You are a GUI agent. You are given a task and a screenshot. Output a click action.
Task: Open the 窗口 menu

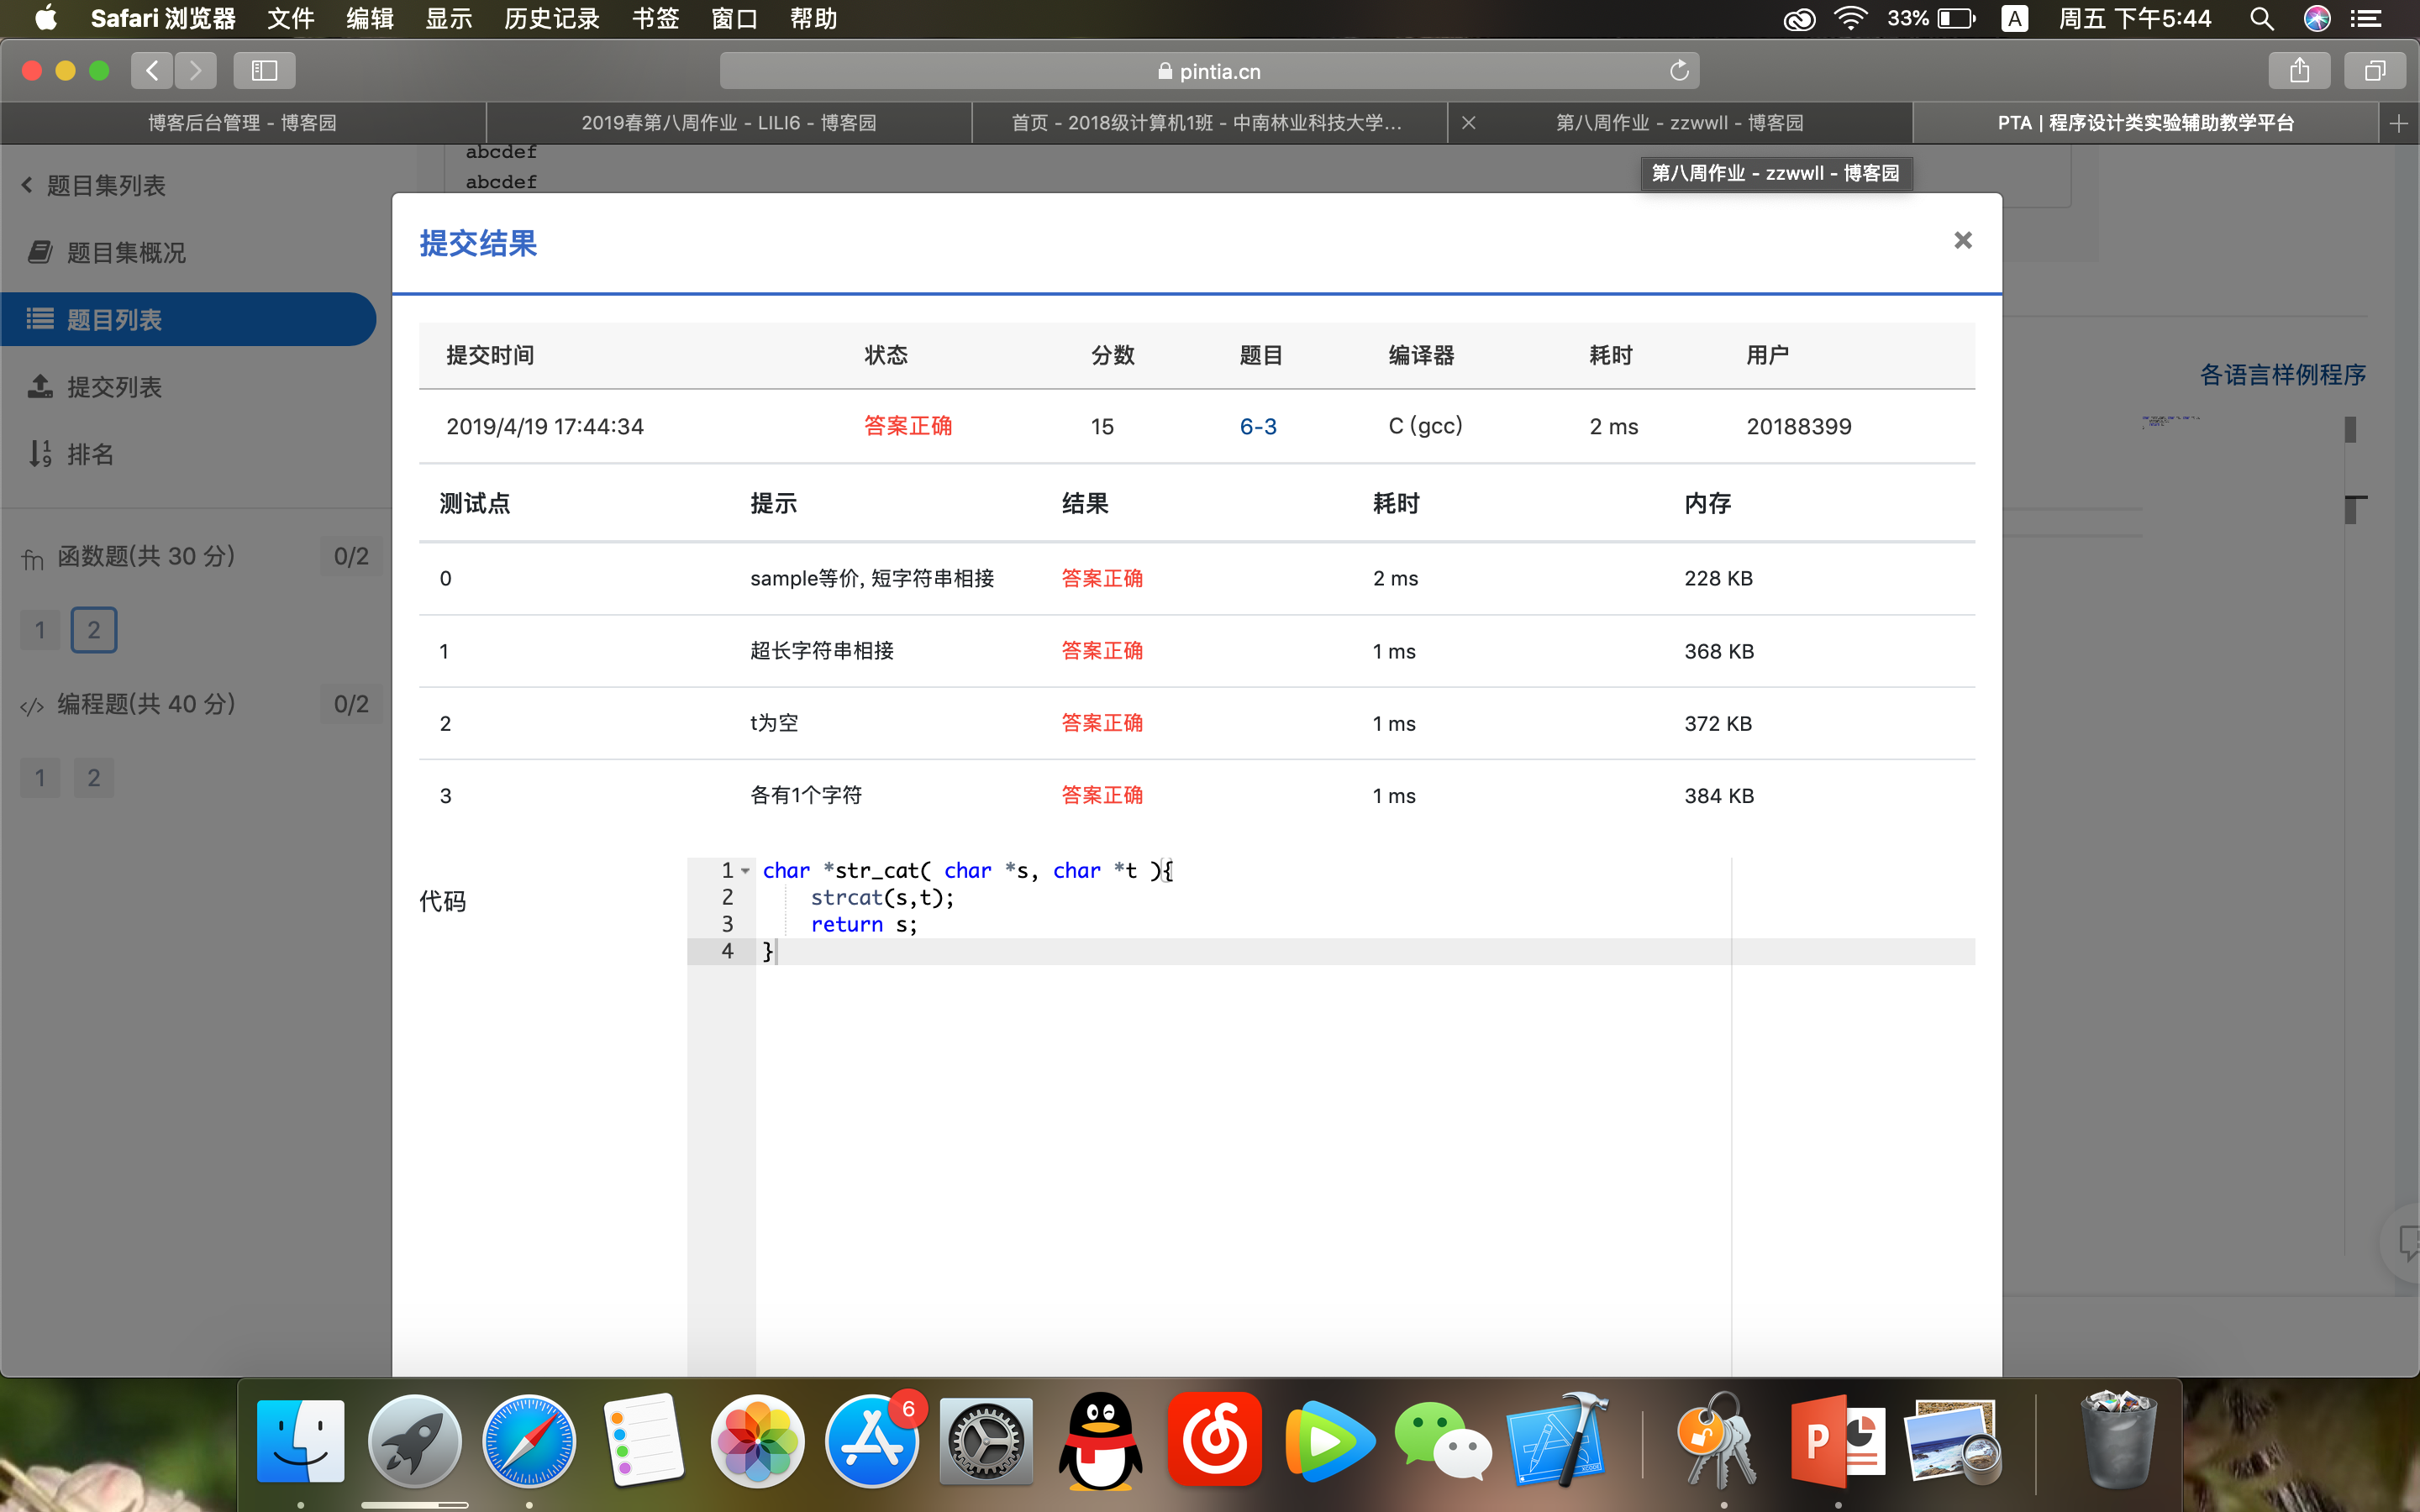[734, 18]
